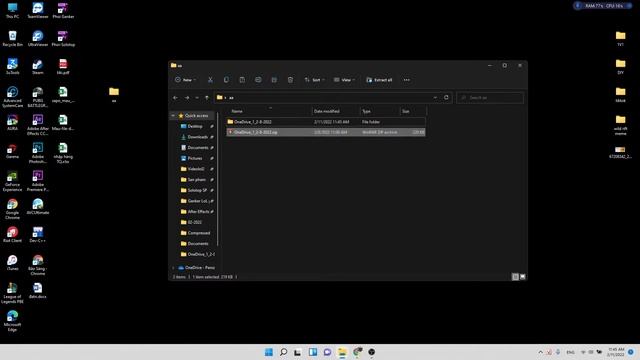The height and width of the screenshot is (360, 640).
Task: Click the Share icon in Explorer toolbar
Action: click(x=274, y=80)
